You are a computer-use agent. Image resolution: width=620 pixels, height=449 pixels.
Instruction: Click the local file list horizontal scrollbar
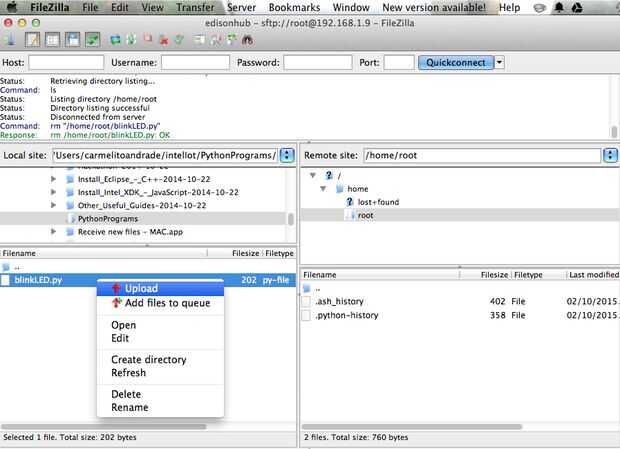coord(104,426)
